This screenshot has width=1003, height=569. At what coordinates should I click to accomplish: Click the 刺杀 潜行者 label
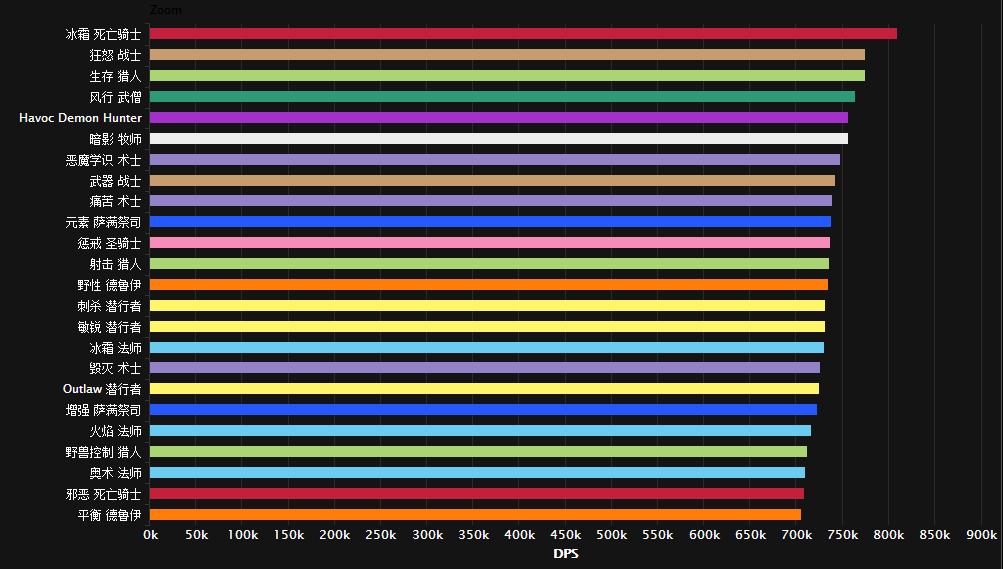[x=109, y=306]
